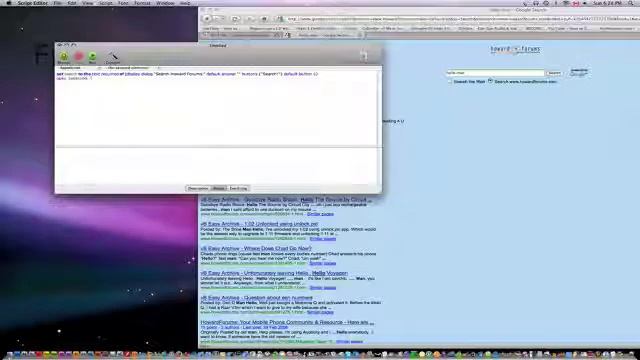Image resolution: width=640 pixels, height=360 pixels.
Task: Compile the script with the hammer icon
Action: coord(113,57)
